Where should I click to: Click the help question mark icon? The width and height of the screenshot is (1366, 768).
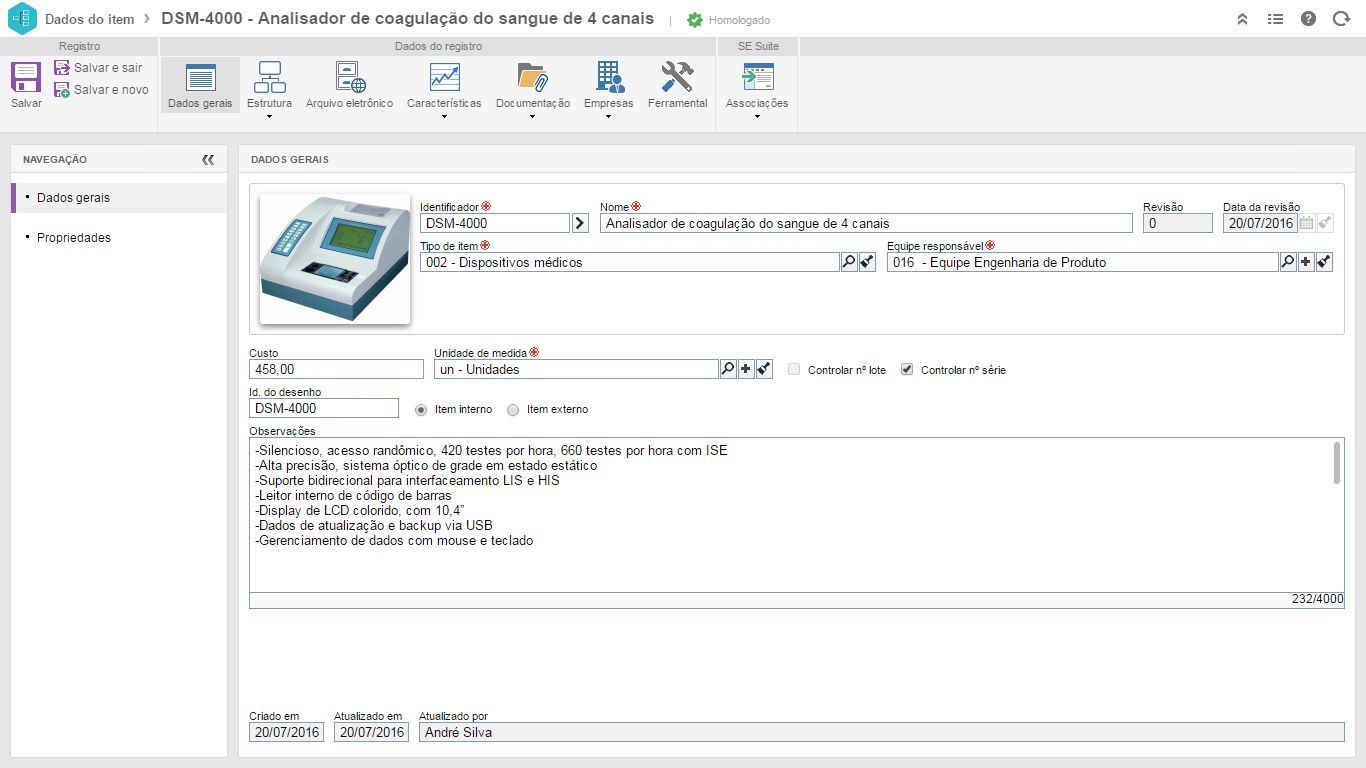click(1308, 19)
